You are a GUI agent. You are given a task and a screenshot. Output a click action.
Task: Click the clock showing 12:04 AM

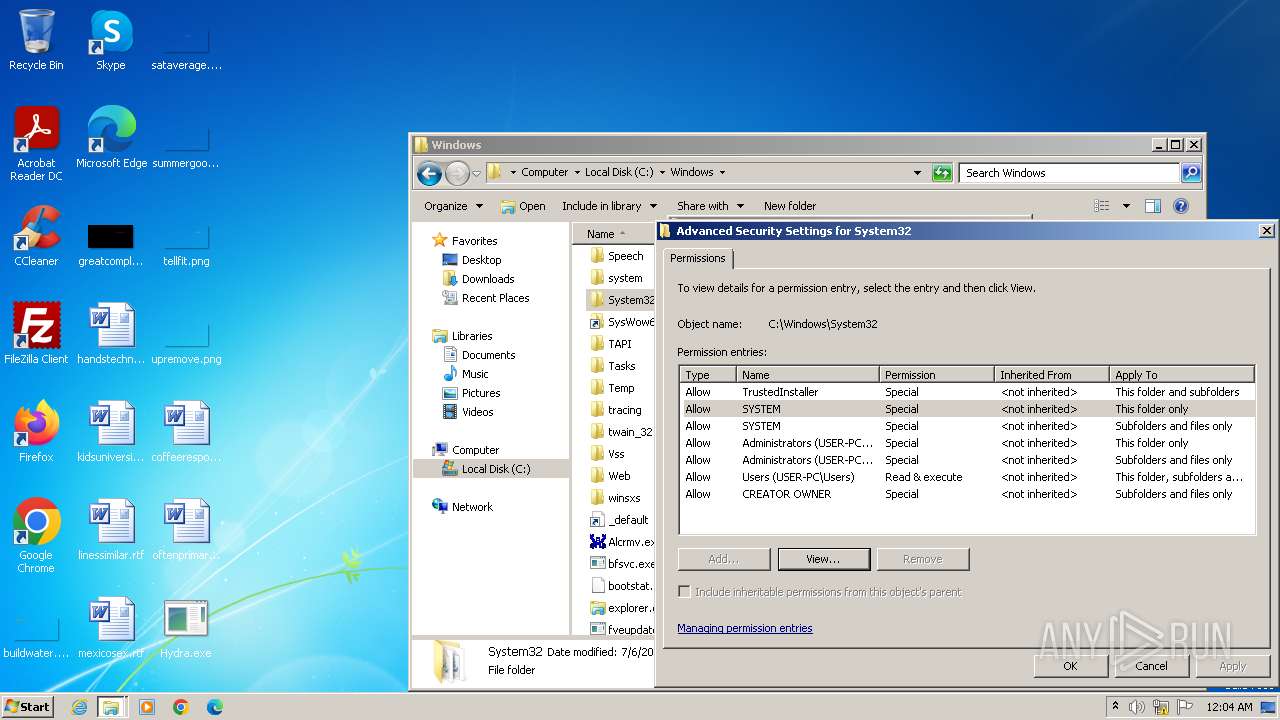click(x=1229, y=707)
